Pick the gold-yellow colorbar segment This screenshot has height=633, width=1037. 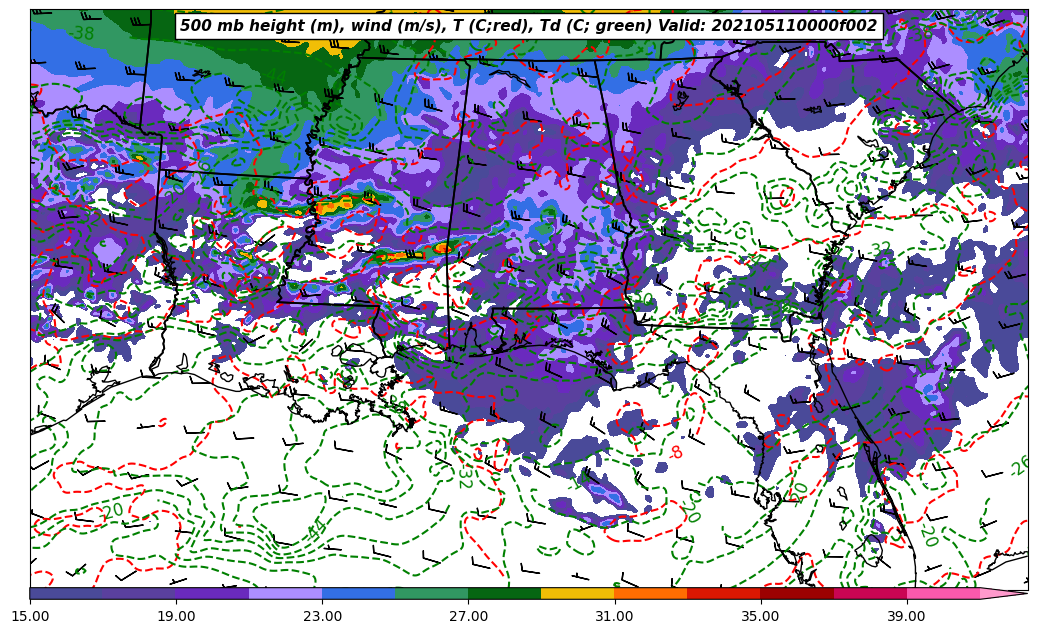click(577, 594)
